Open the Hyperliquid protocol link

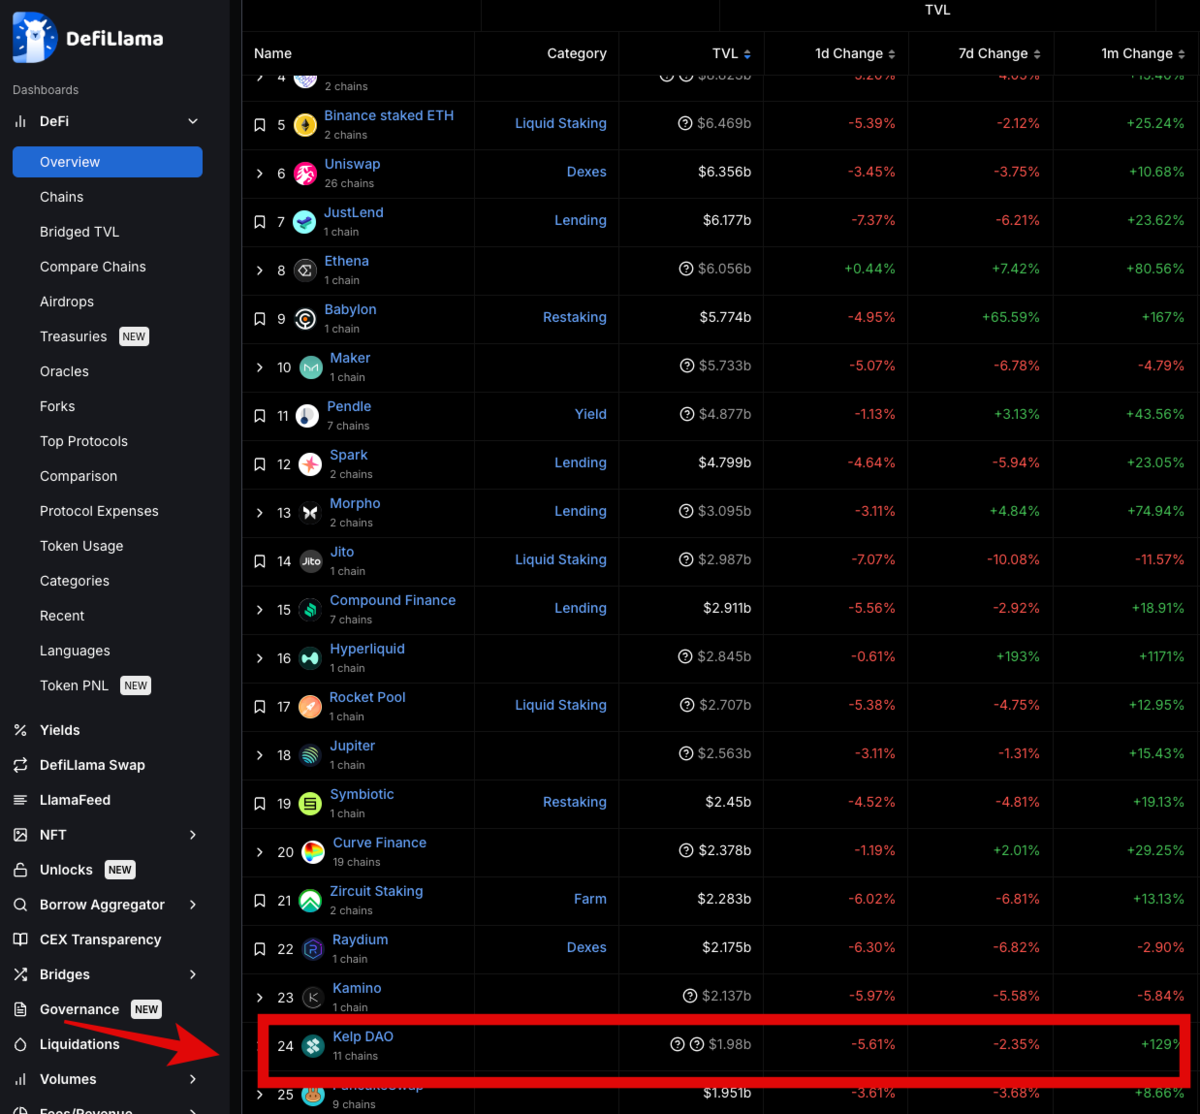tap(367, 649)
